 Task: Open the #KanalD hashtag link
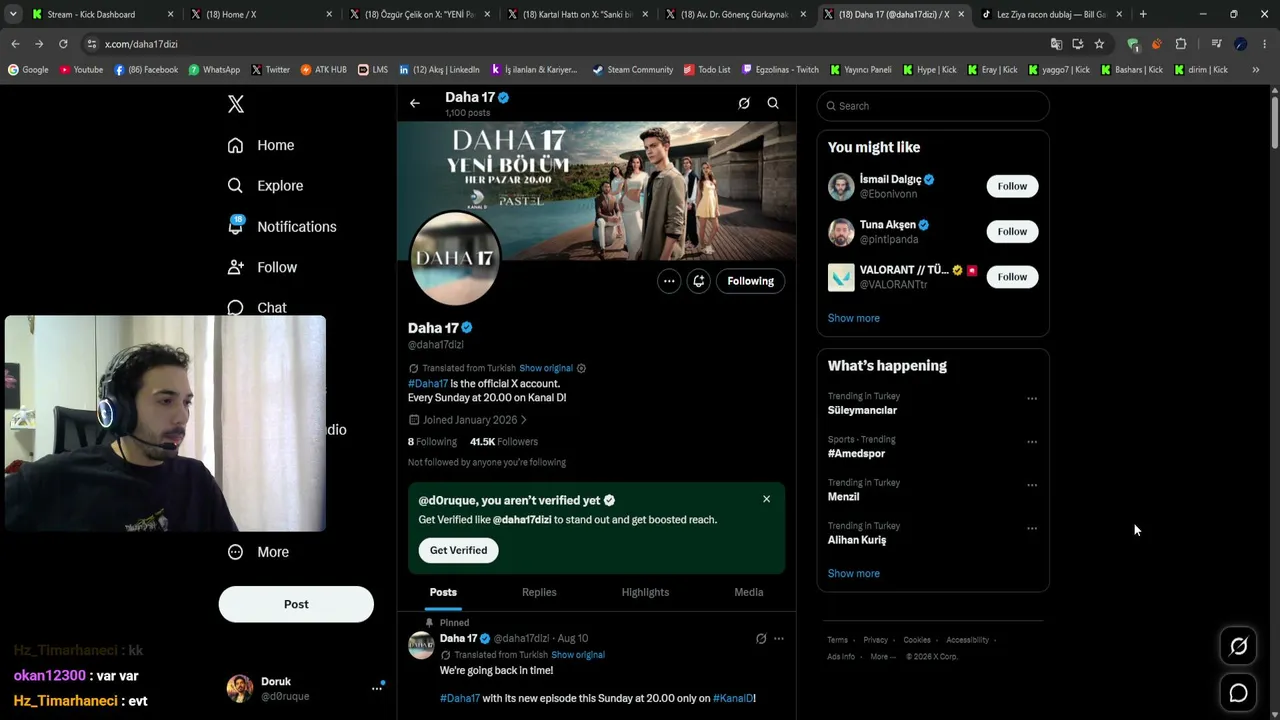pyautogui.click(x=733, y=698)
